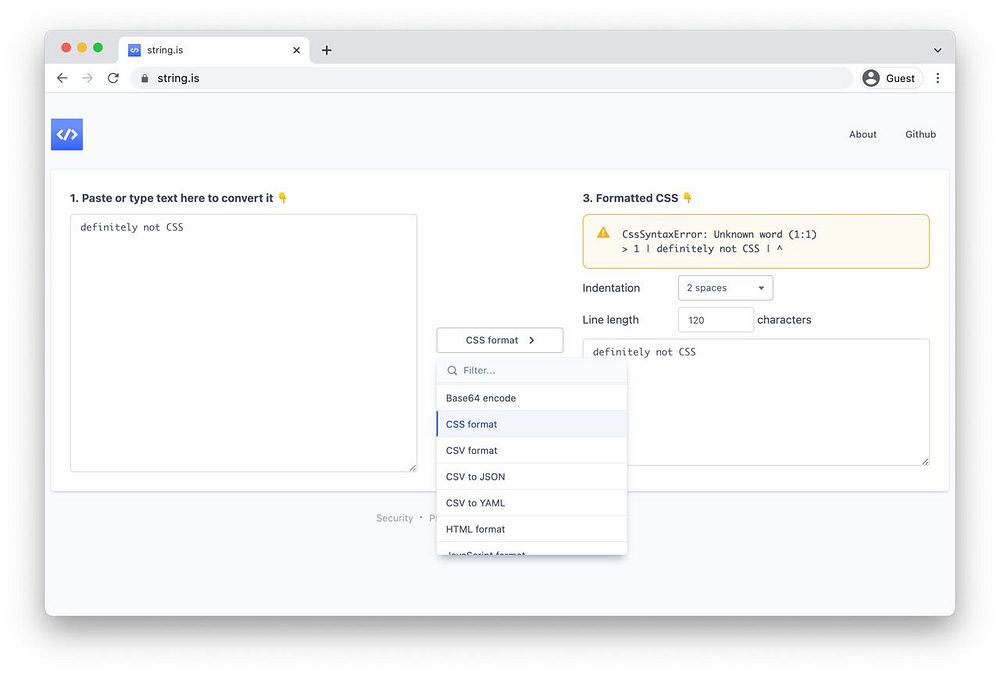Select Base64 encode from the list

pos(531,398)
